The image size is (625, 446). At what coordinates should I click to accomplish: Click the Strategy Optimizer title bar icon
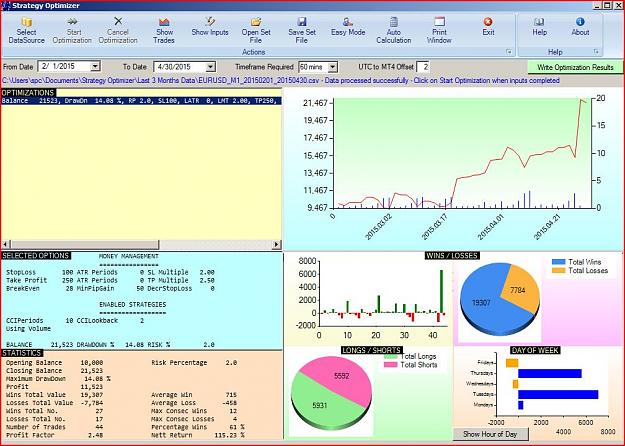tap(6, 6)
